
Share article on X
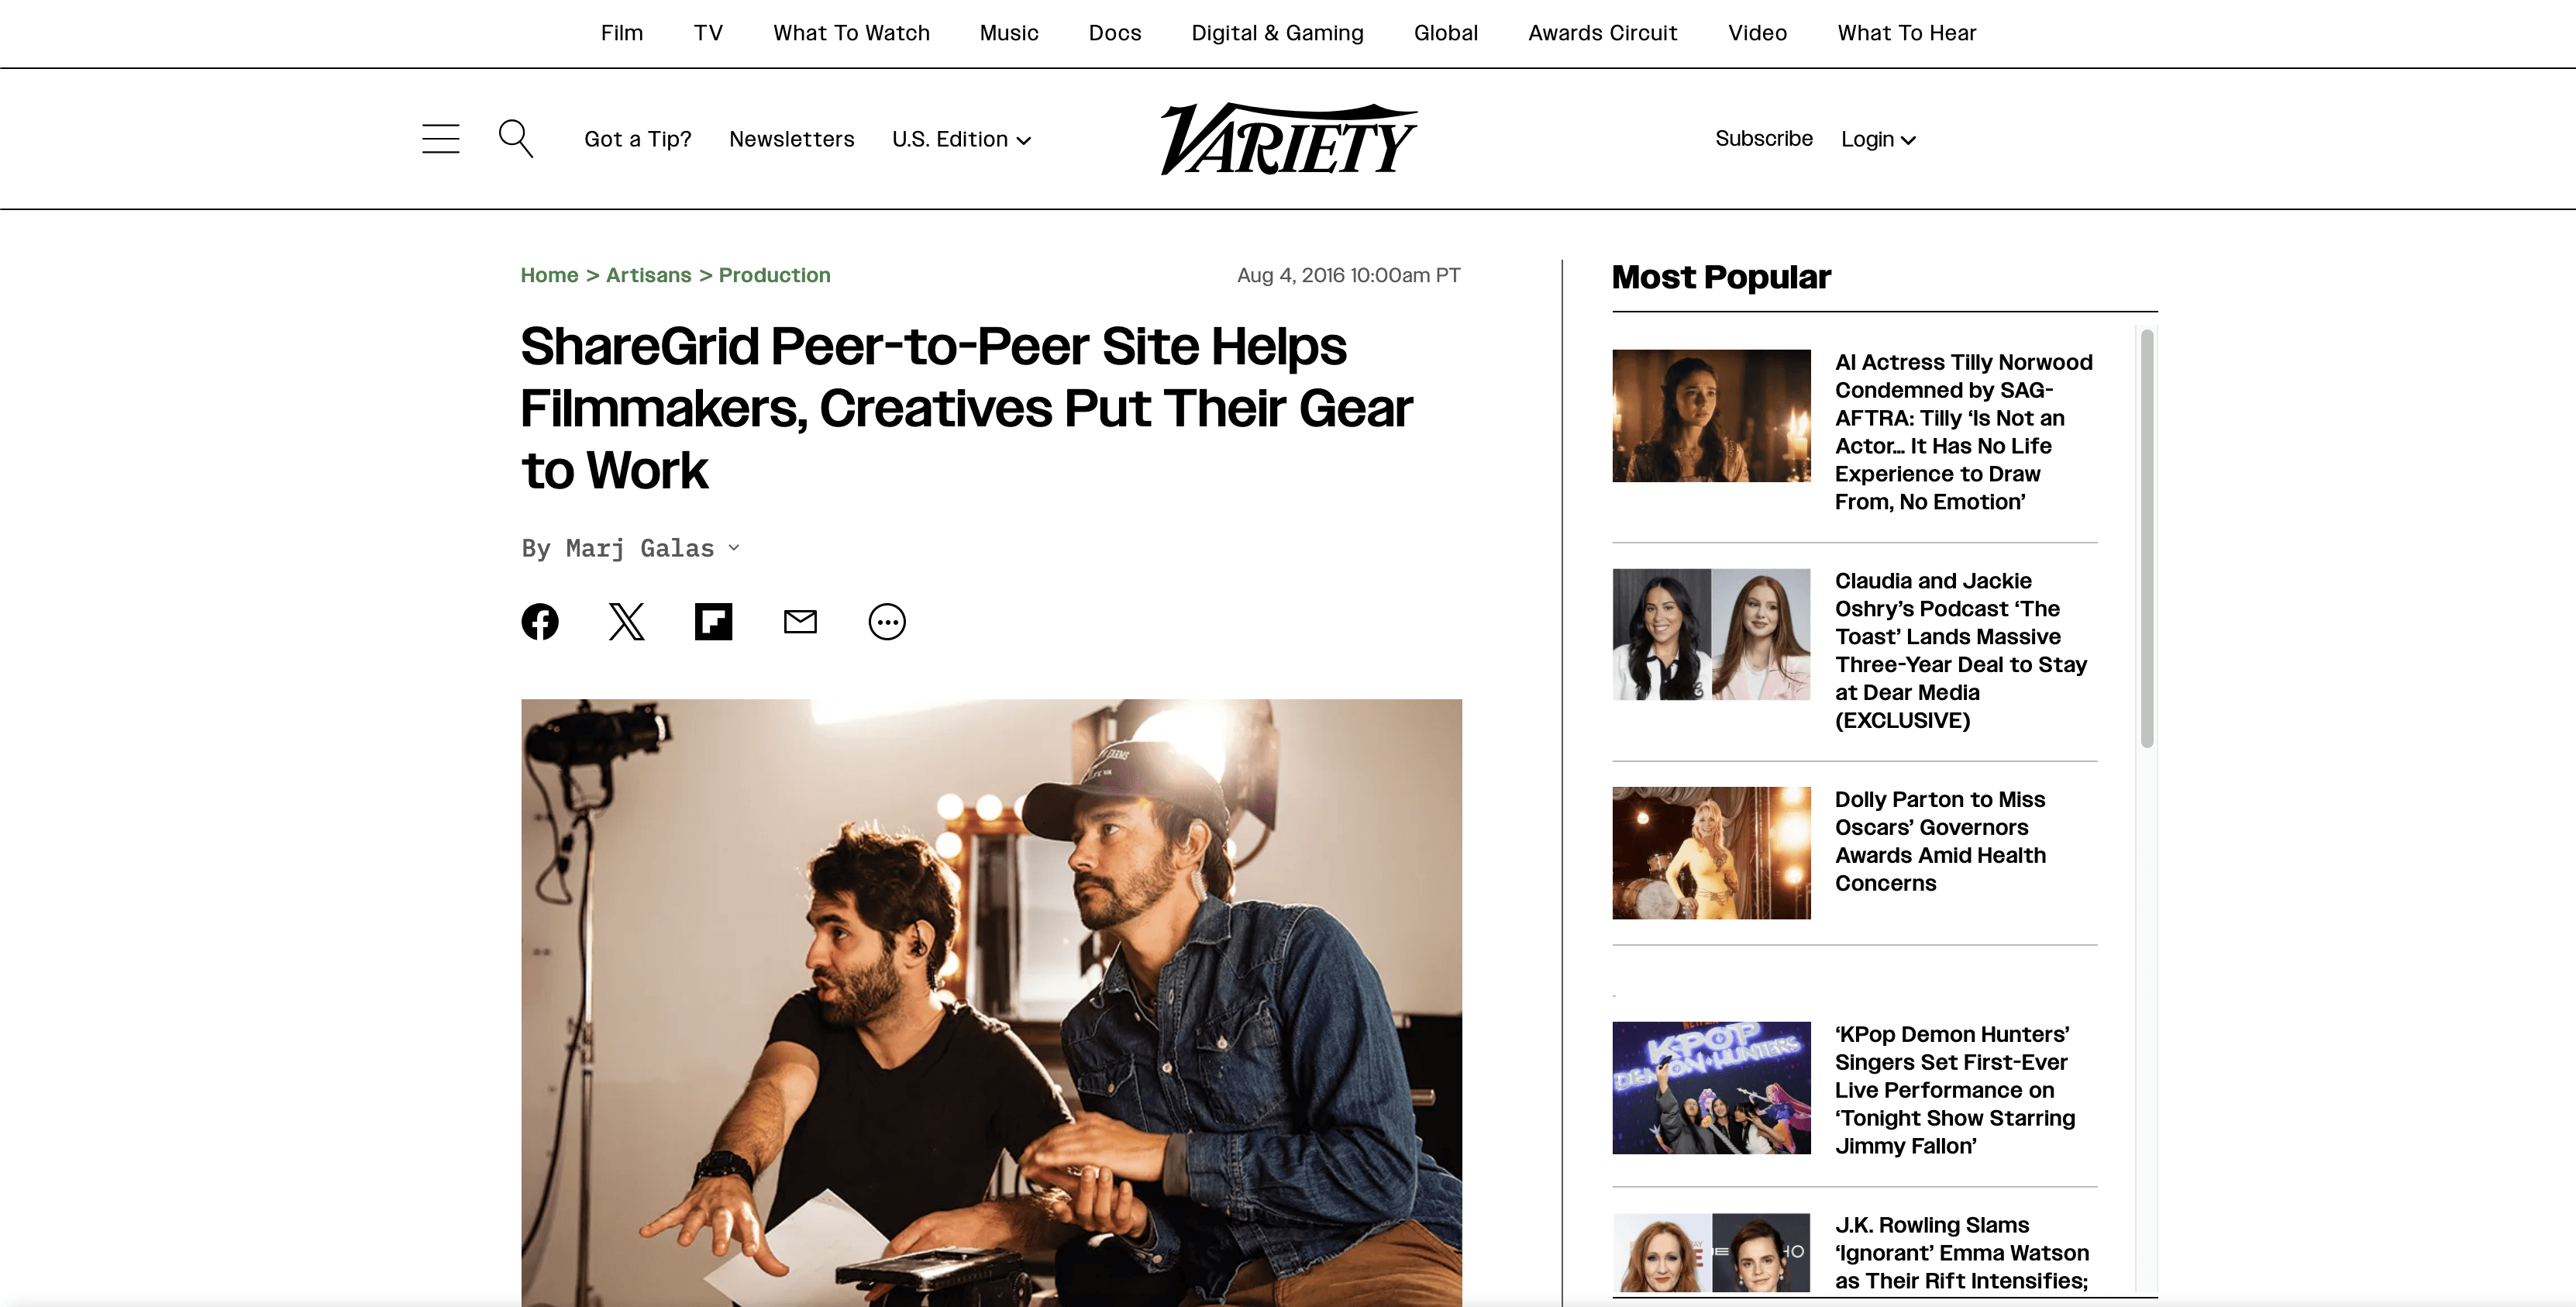627,622
